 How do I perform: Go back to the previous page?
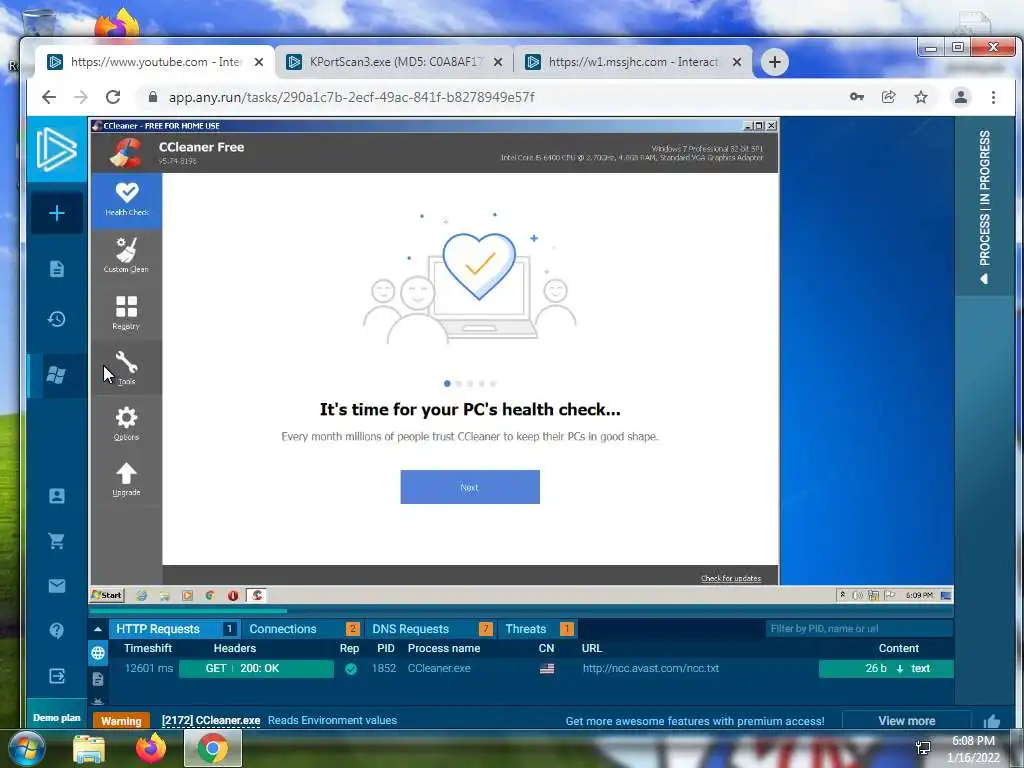pos(49,97)
